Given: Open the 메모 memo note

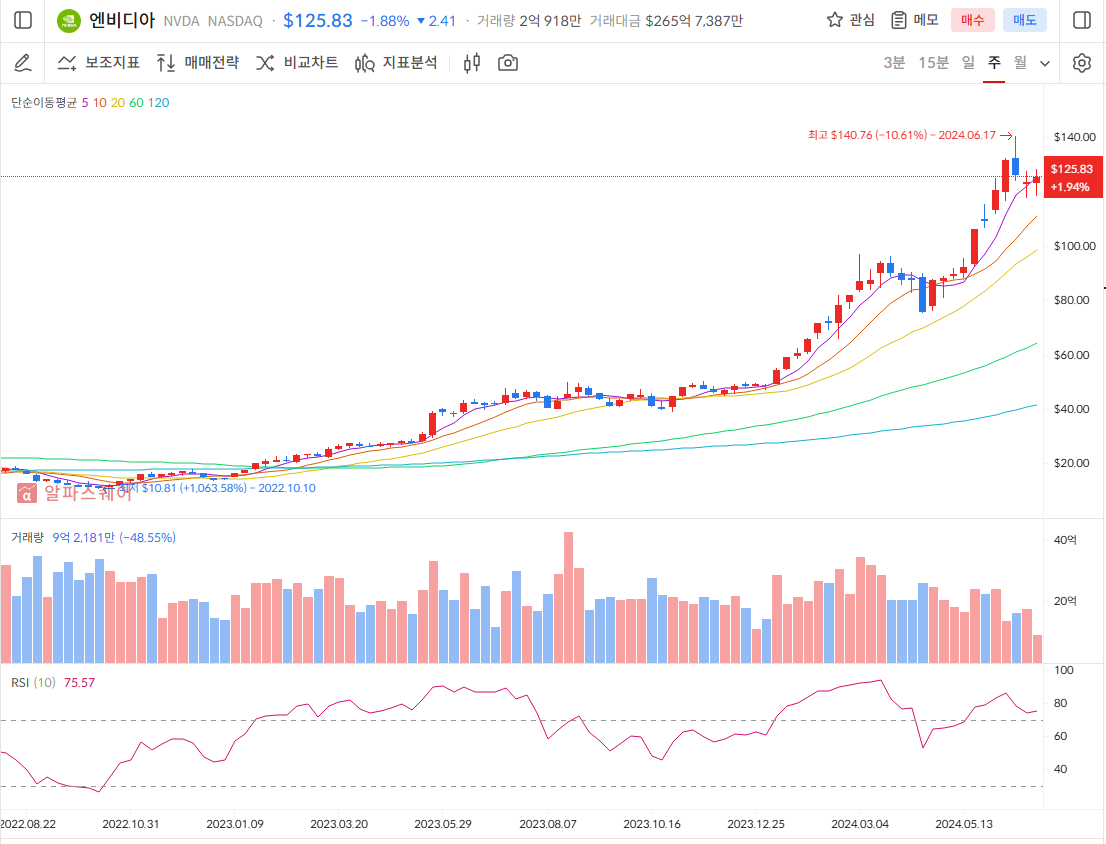Looking at the screenshot, I should pos(915,20).
